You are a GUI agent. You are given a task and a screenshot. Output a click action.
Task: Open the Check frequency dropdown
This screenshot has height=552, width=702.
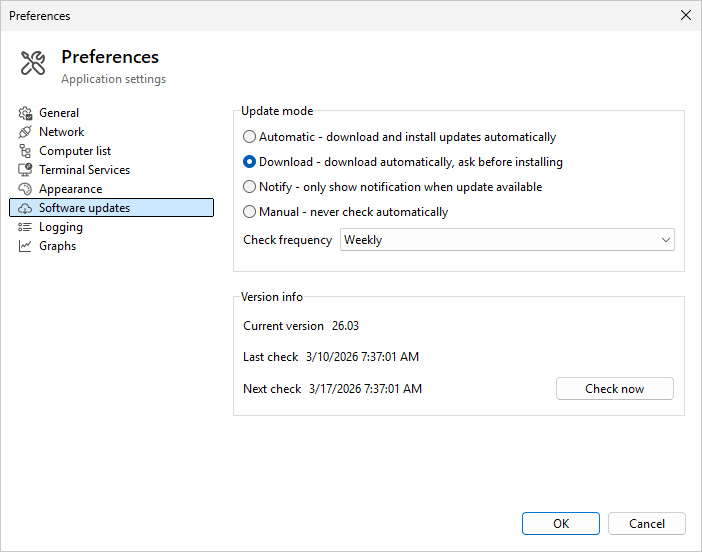[507, 240]
